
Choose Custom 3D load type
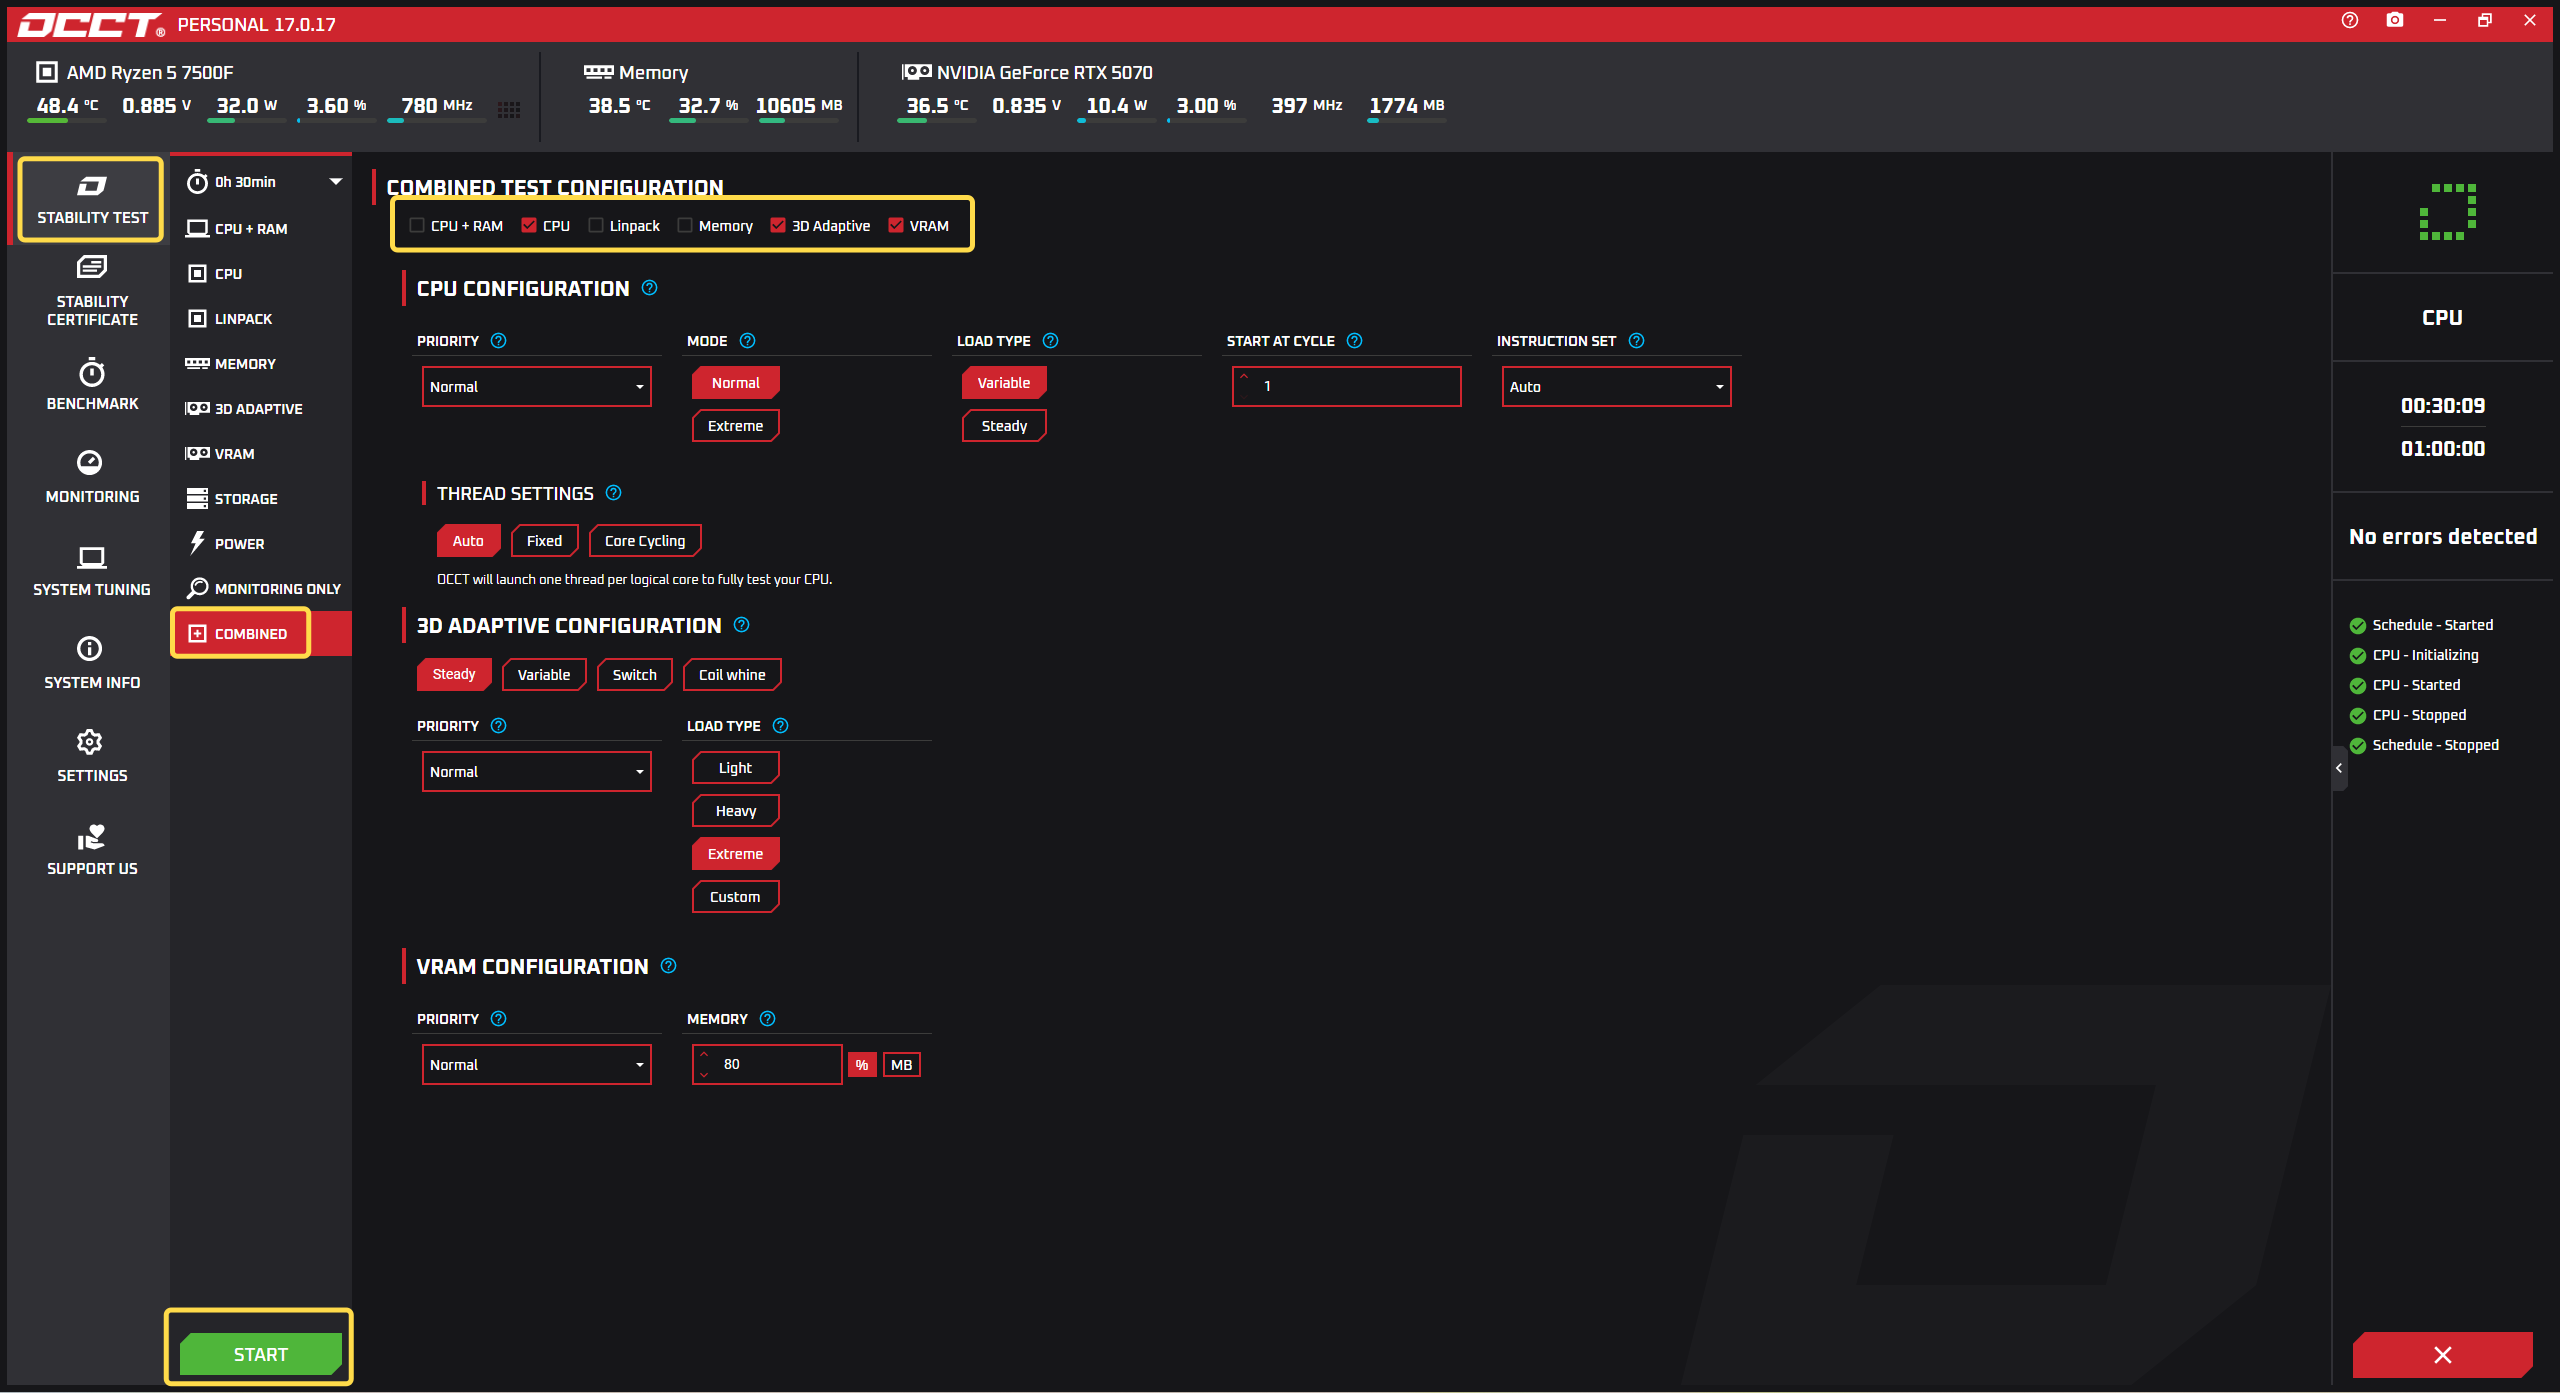(x=736, y=897)
